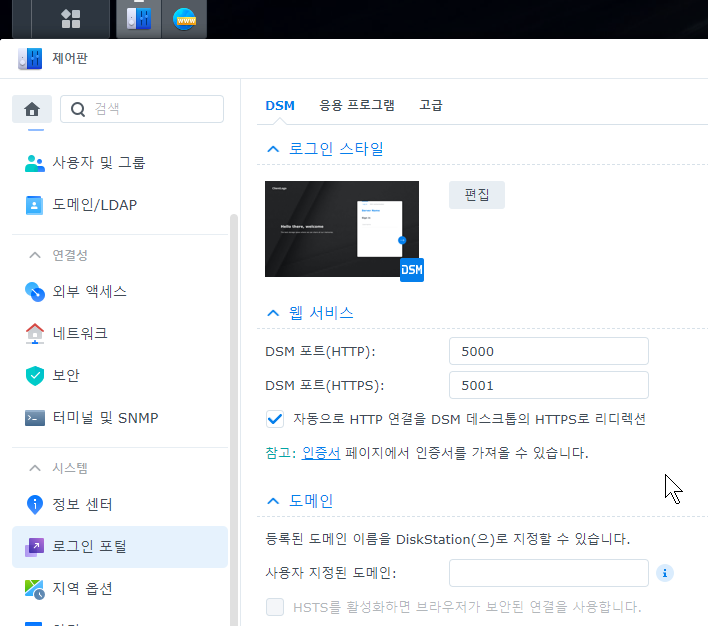The width and height of the screenshot is (708, 626).
Task: Click info icon beside custom domain field
Action: point(665,573)
